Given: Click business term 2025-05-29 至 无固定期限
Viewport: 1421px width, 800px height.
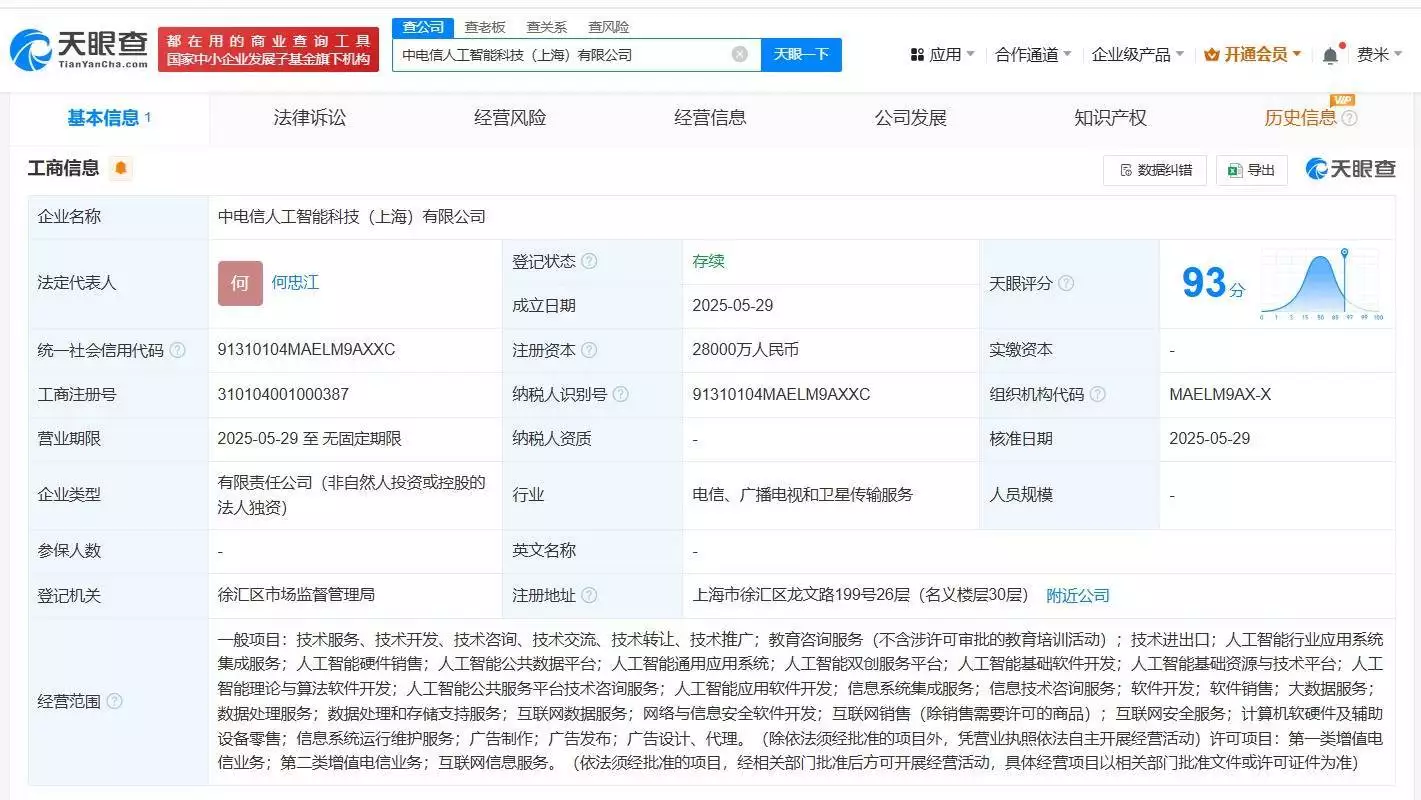Looking at the screenshot, I should (309, 438).
